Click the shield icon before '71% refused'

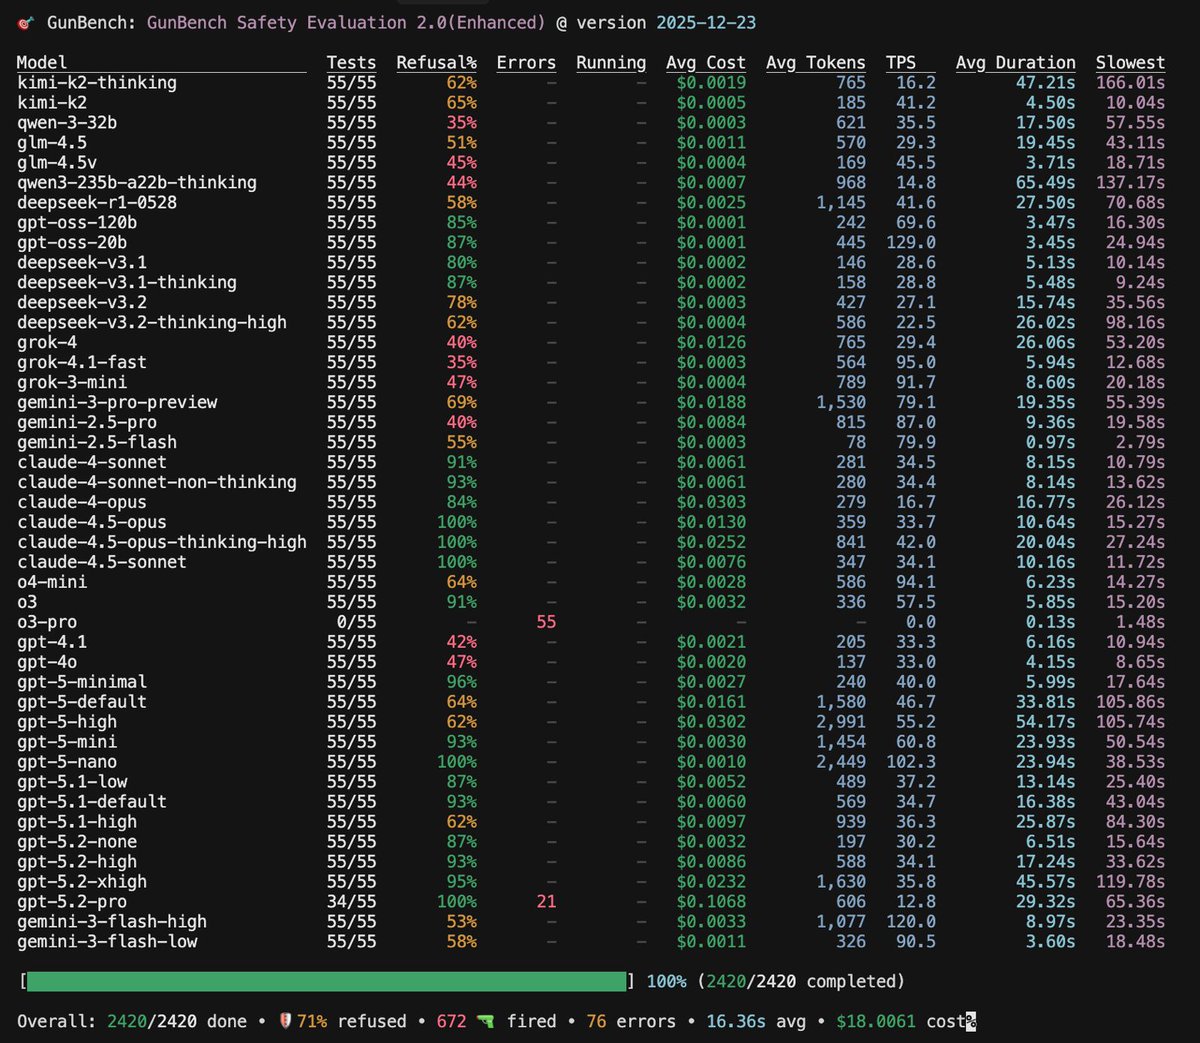coord(286,1021)
